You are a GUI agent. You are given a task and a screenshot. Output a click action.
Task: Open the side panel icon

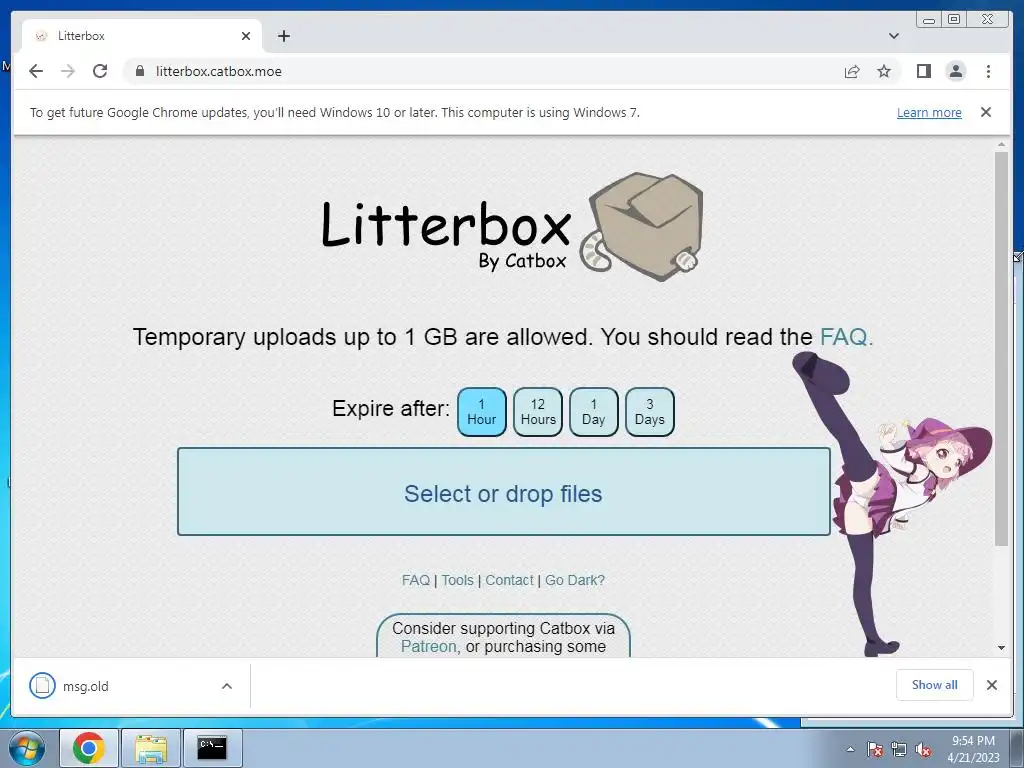[x=923, y=71]
